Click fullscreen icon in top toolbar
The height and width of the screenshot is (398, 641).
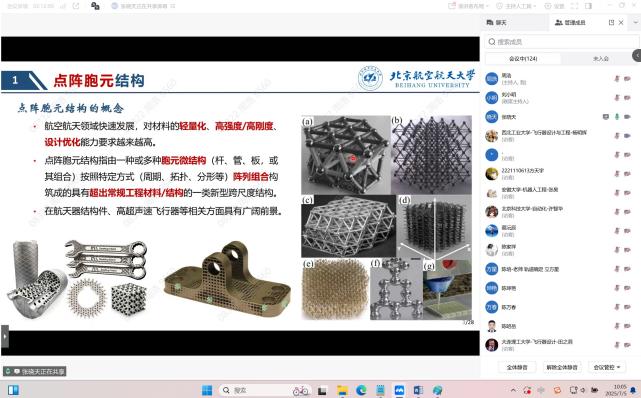[574, 6]
